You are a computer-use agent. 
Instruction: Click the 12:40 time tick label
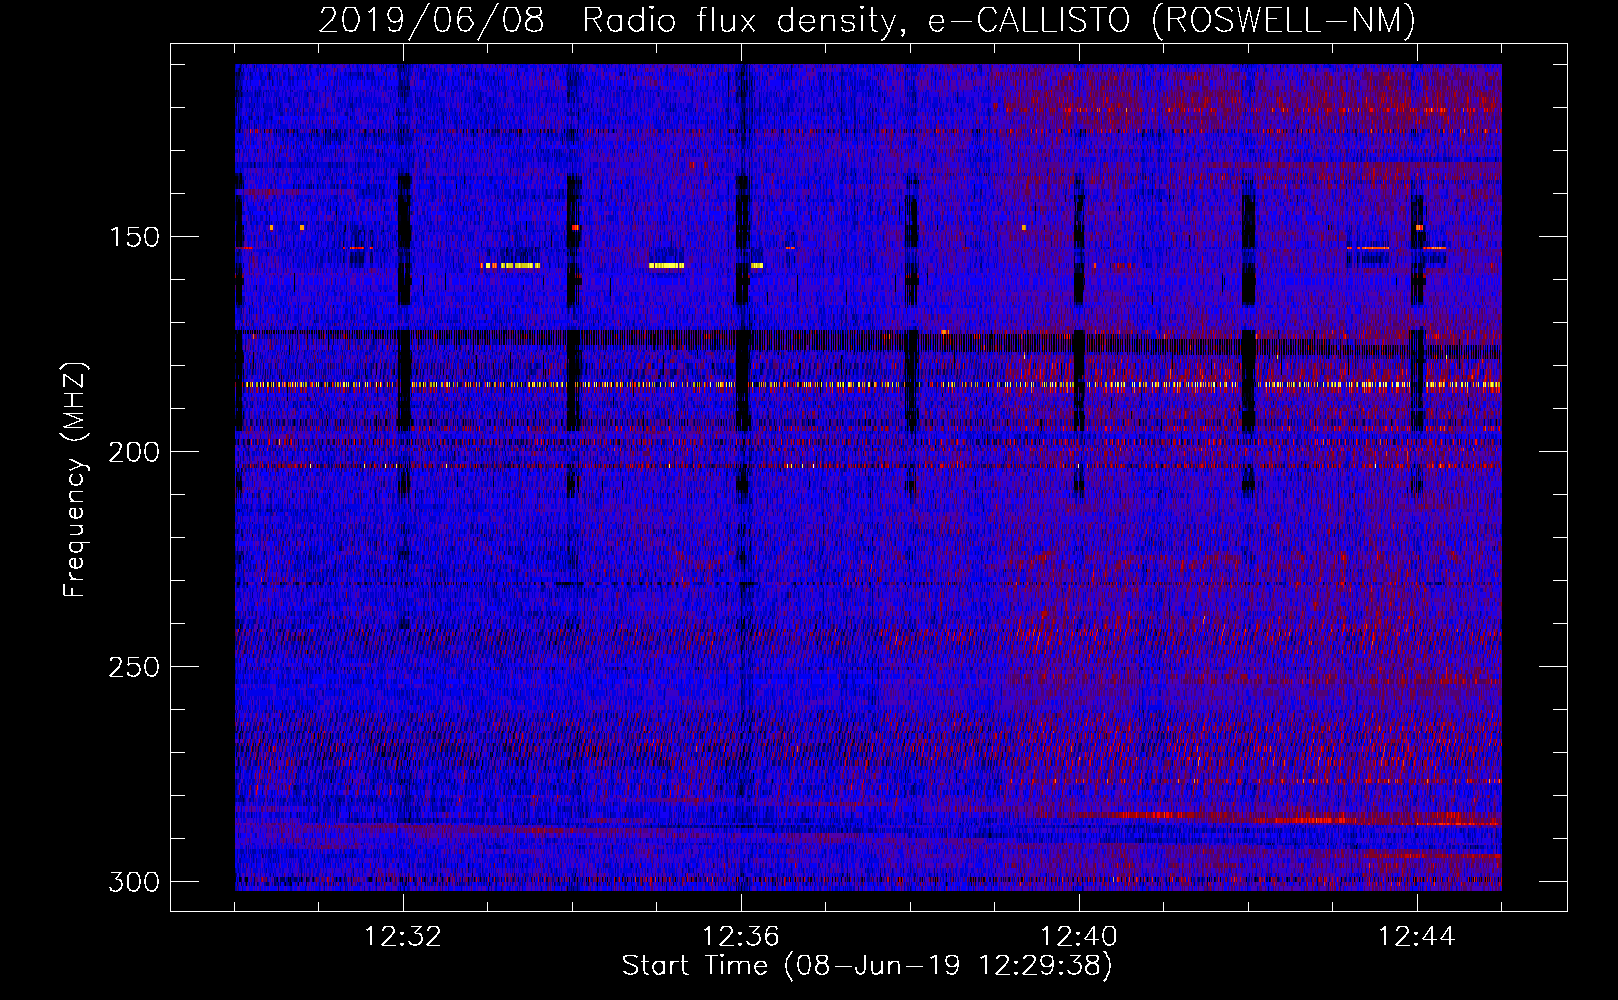point(1079,937)
